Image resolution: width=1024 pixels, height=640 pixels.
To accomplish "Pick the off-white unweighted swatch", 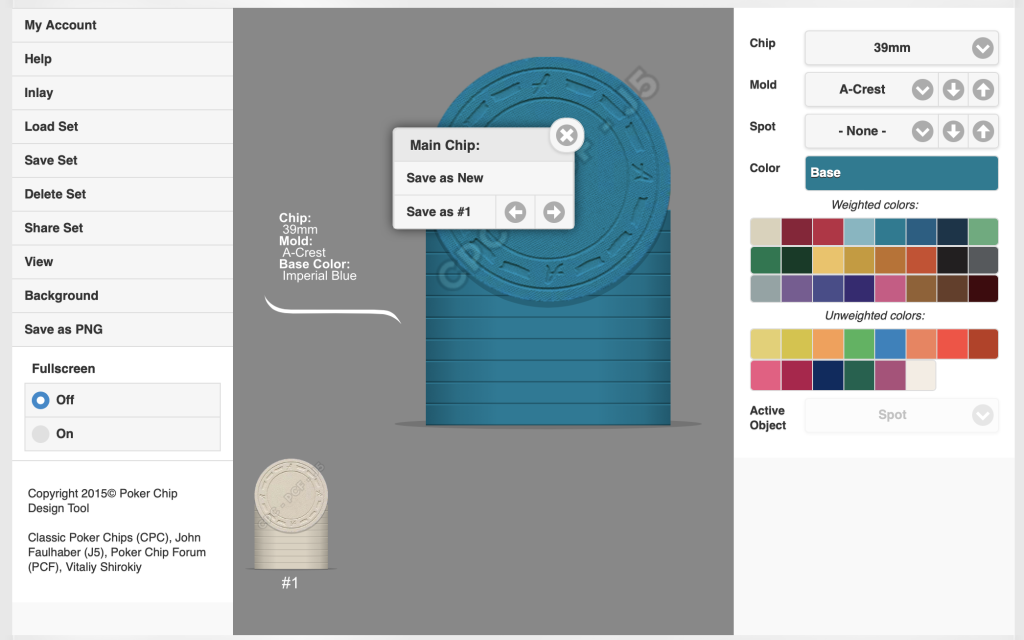I will point(921,376).
